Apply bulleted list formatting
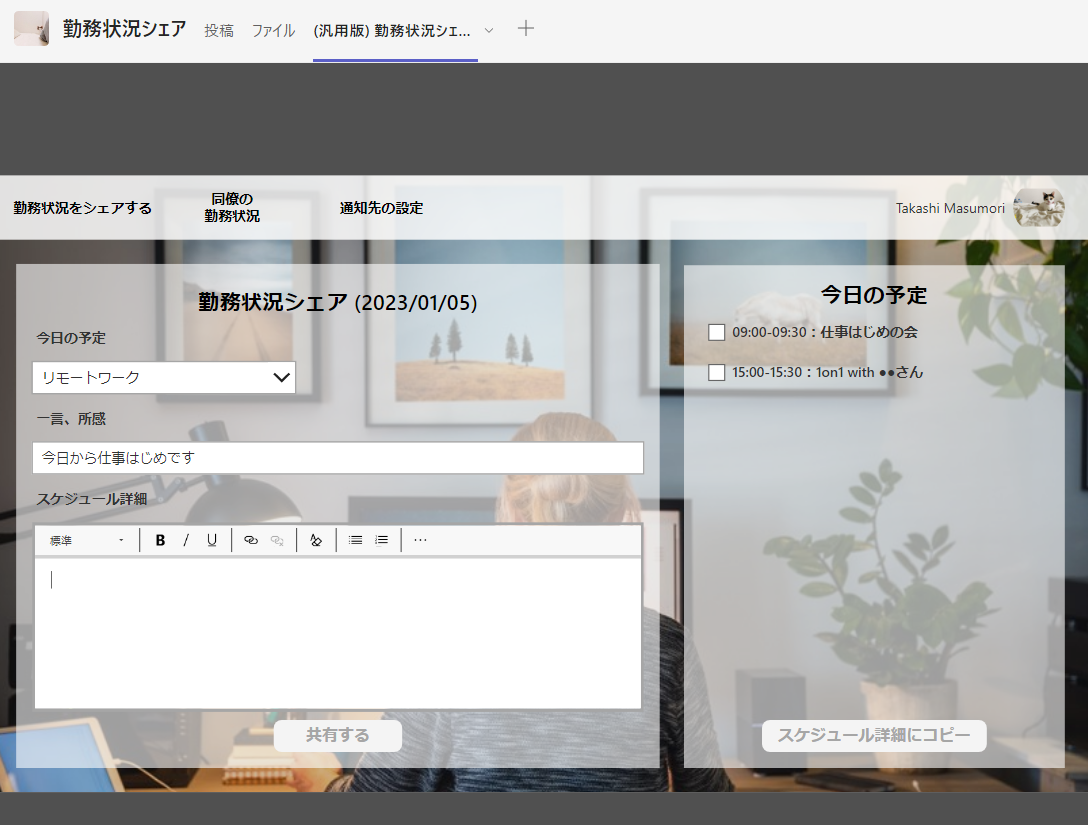Image resolution: width=1088 pixels, height=825 pixels. tap(355, 540)
